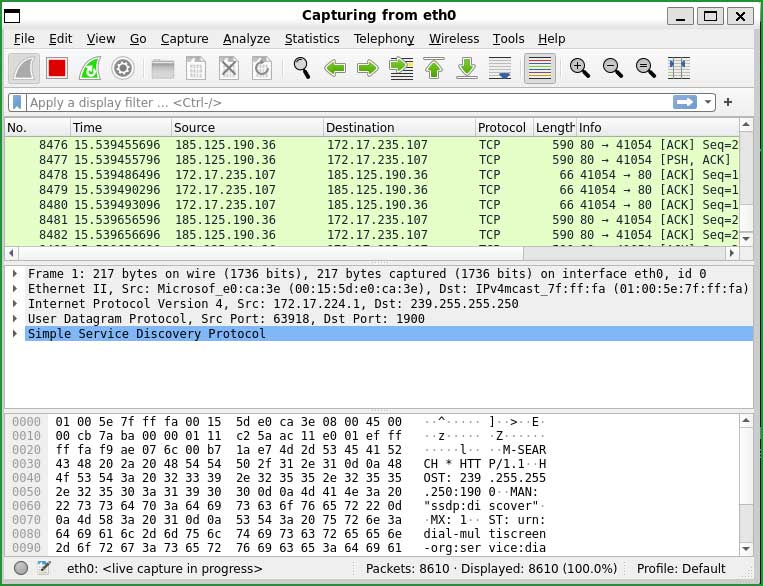Image resolution: width=763 pixels, height=586 pixels.
Task: Open capture options gear icon
Action: [123, 68]
